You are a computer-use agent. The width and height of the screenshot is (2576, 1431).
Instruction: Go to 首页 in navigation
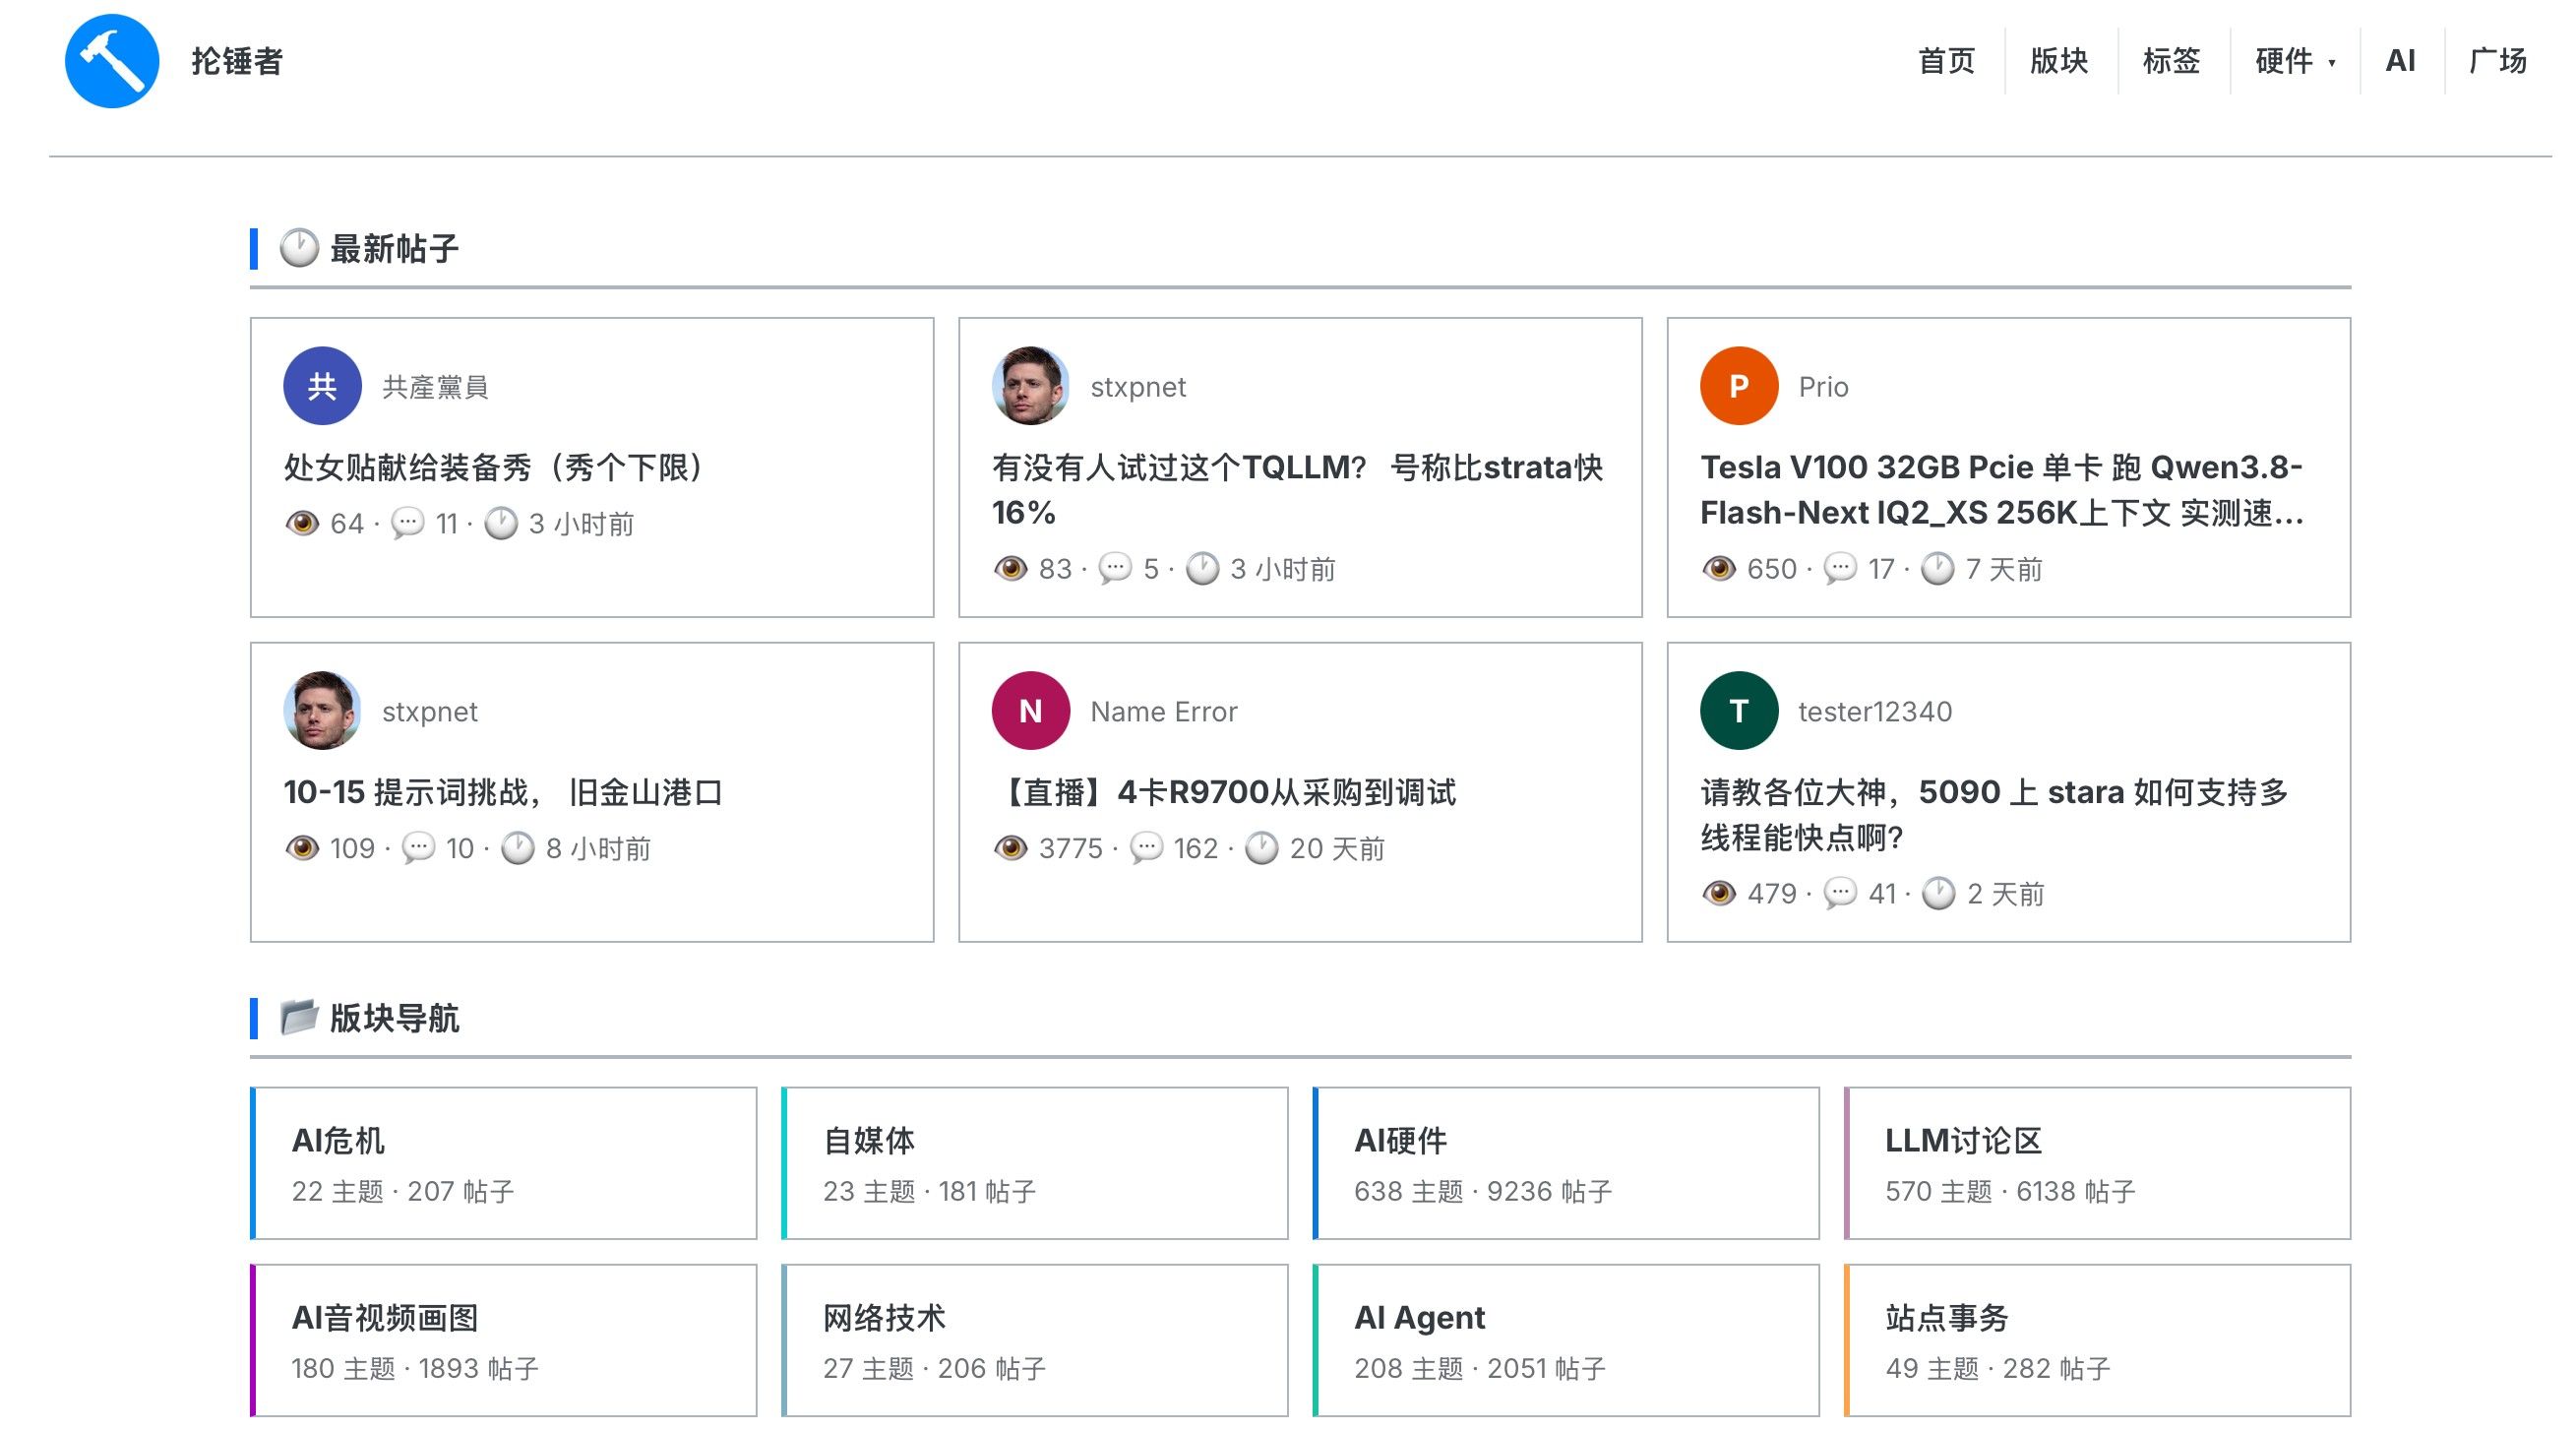[1946, 61]
